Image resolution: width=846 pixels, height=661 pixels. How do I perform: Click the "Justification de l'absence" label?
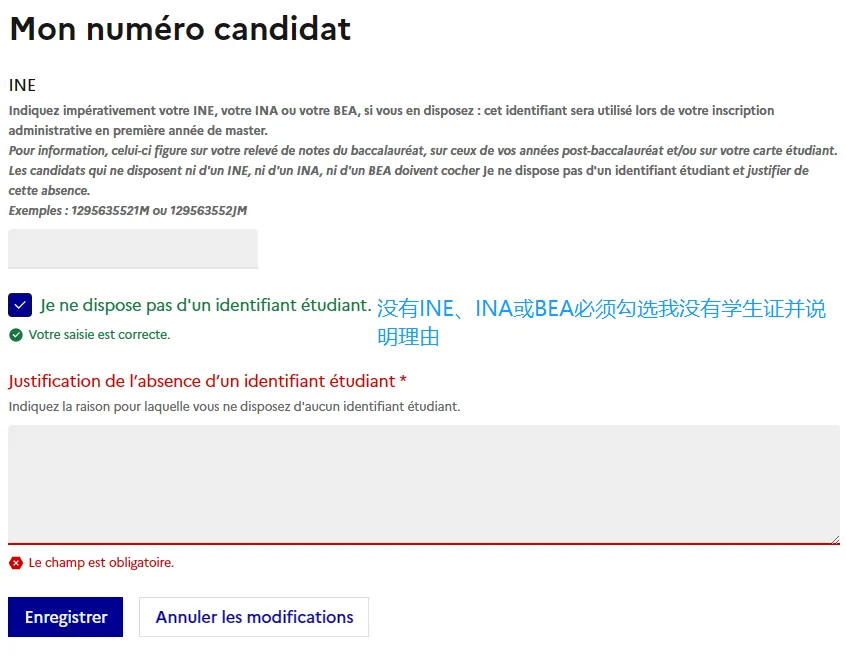tap(207, 381)
